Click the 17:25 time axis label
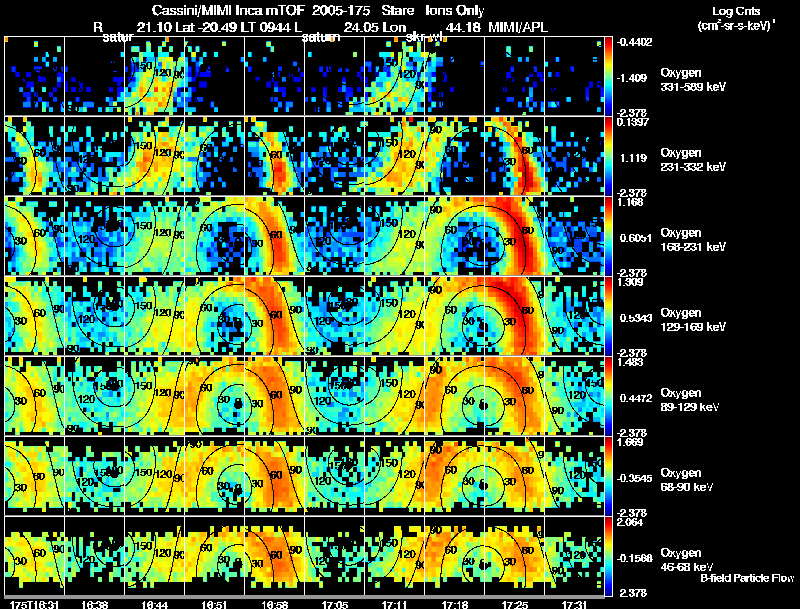The width and height of the screenshot is (800, 609). 515,605
